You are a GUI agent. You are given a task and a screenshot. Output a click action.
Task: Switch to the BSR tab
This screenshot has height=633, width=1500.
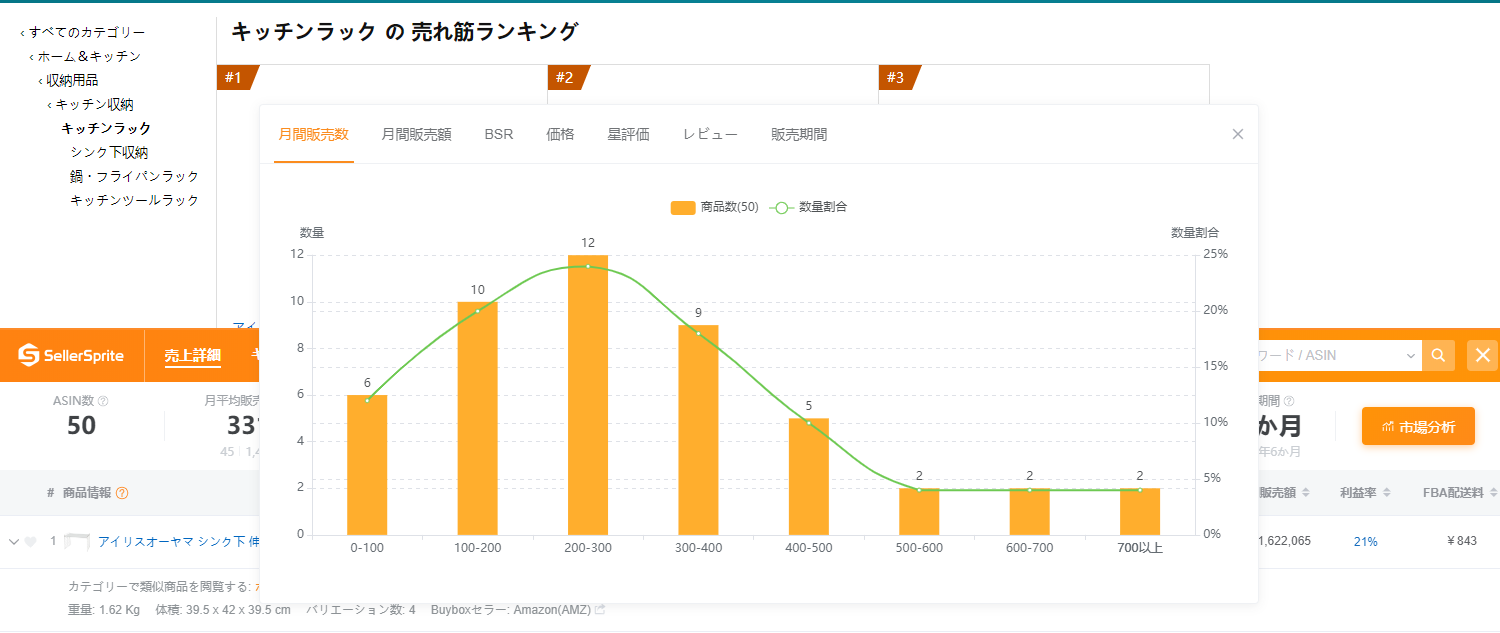tap(499, 134)
